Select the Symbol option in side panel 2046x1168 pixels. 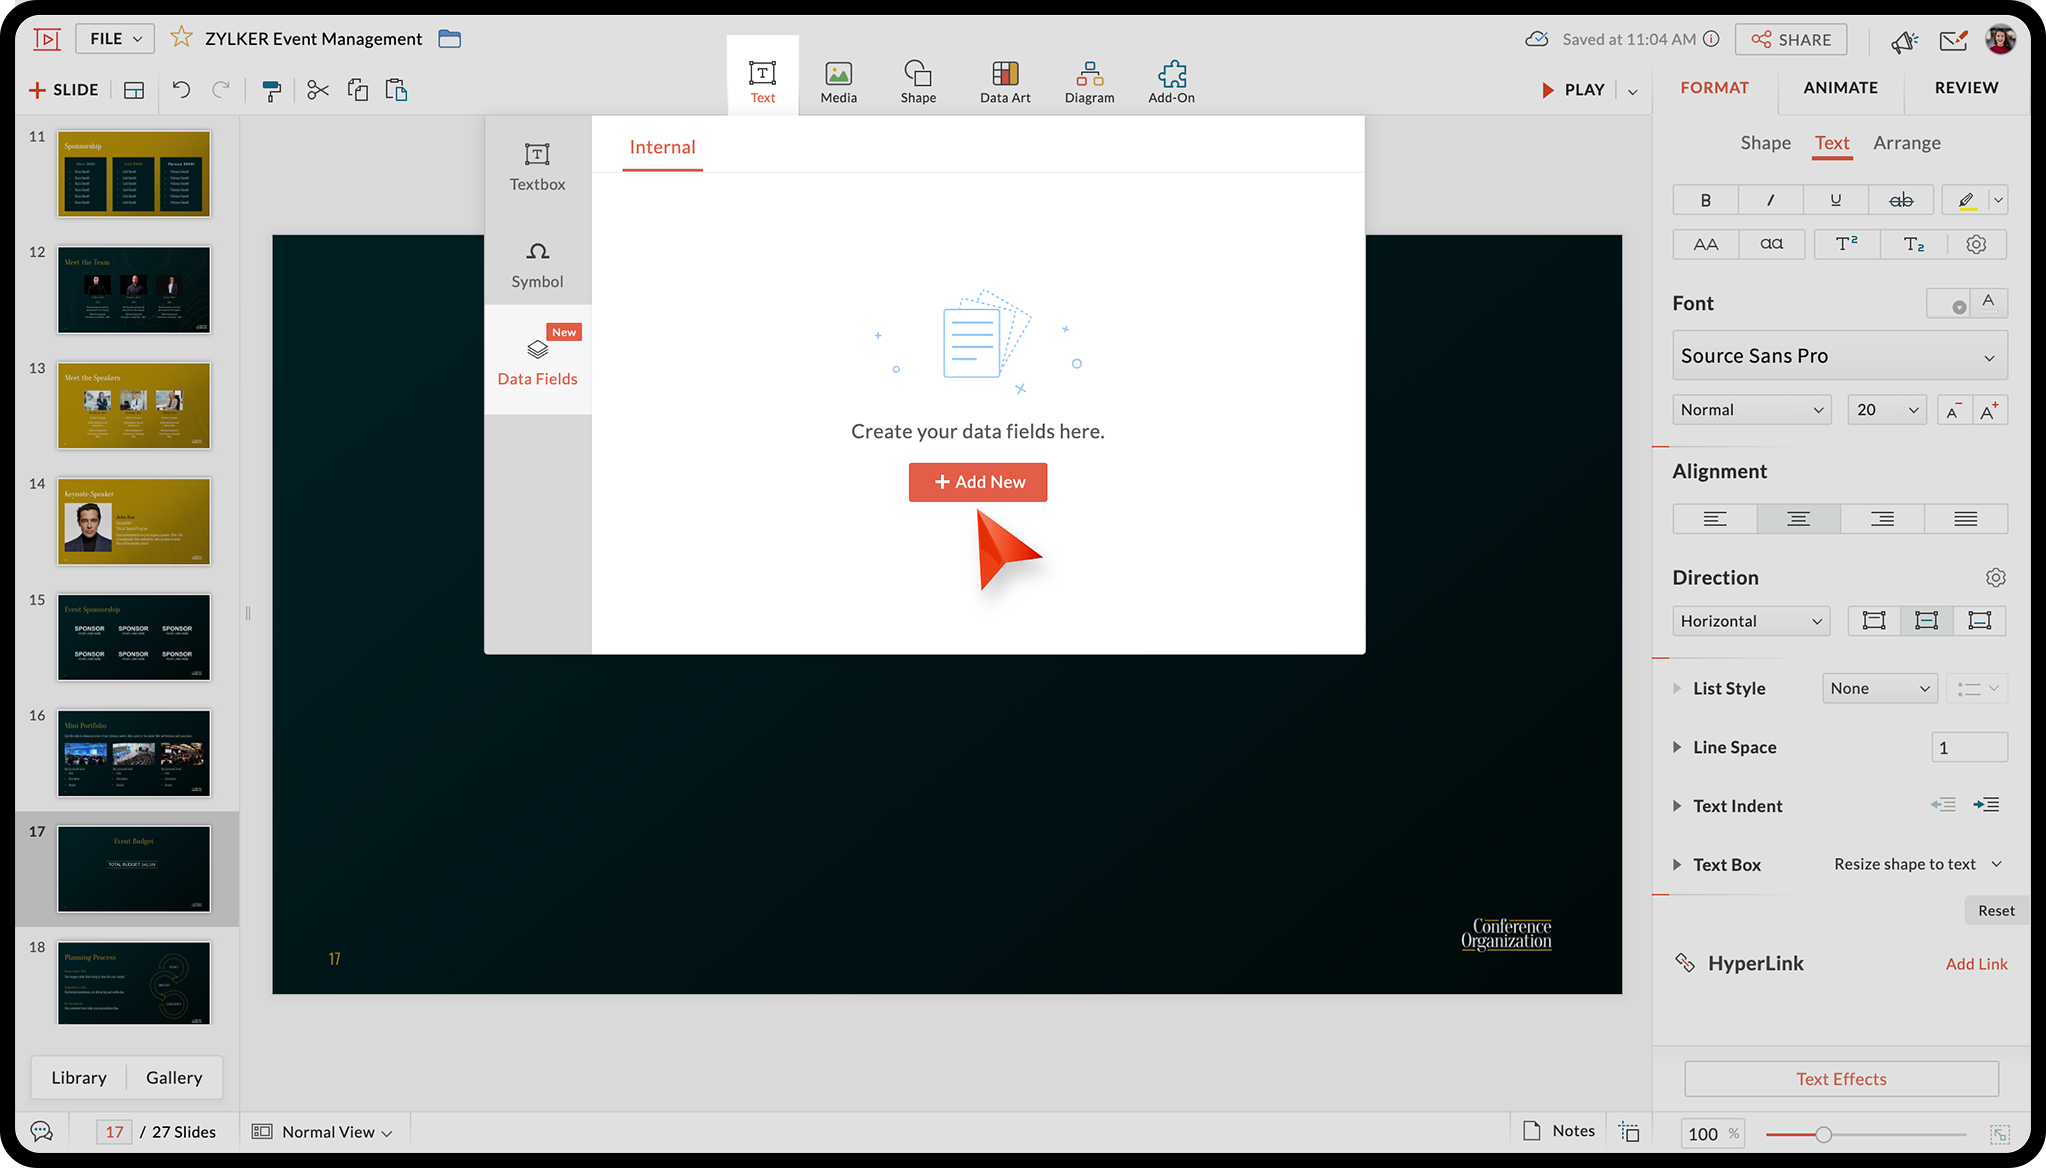point(537,264)
